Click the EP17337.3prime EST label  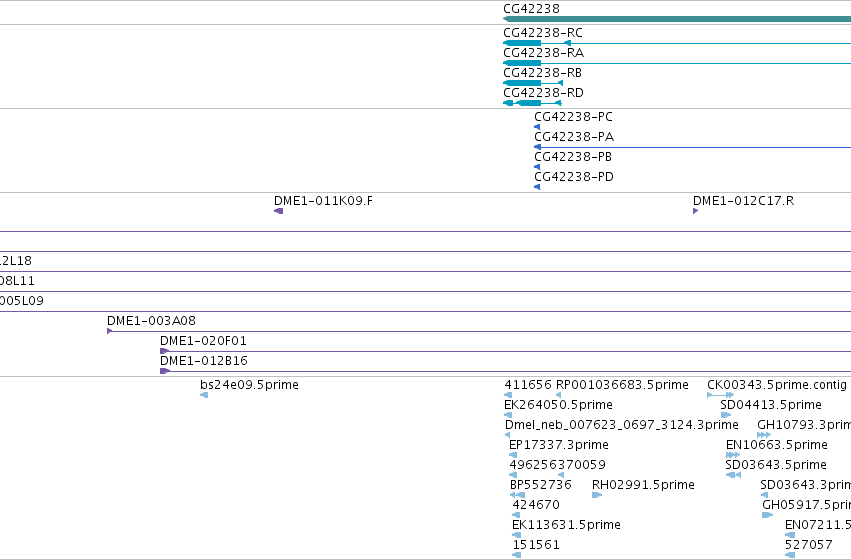pos(559,445)
